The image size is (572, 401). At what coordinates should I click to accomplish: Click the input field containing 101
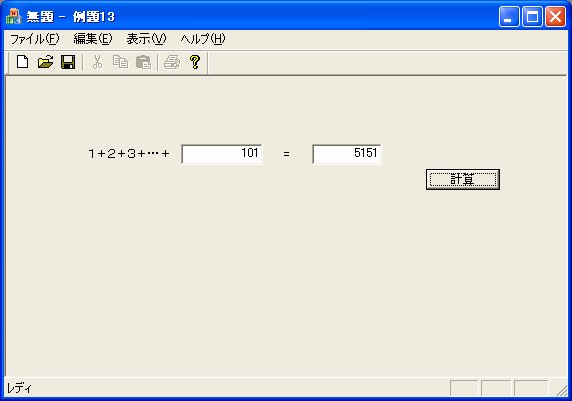tap(222, 154)
